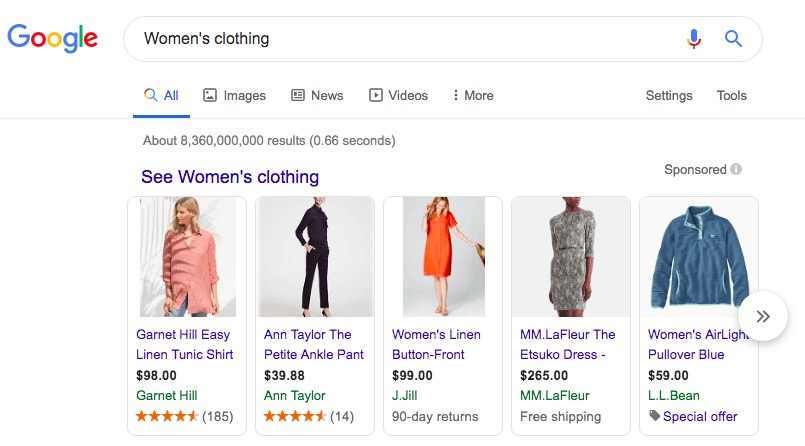805x446 pixels.
Task: Click the star rating with (185) reviews
Action: click(x=184, y=416)
